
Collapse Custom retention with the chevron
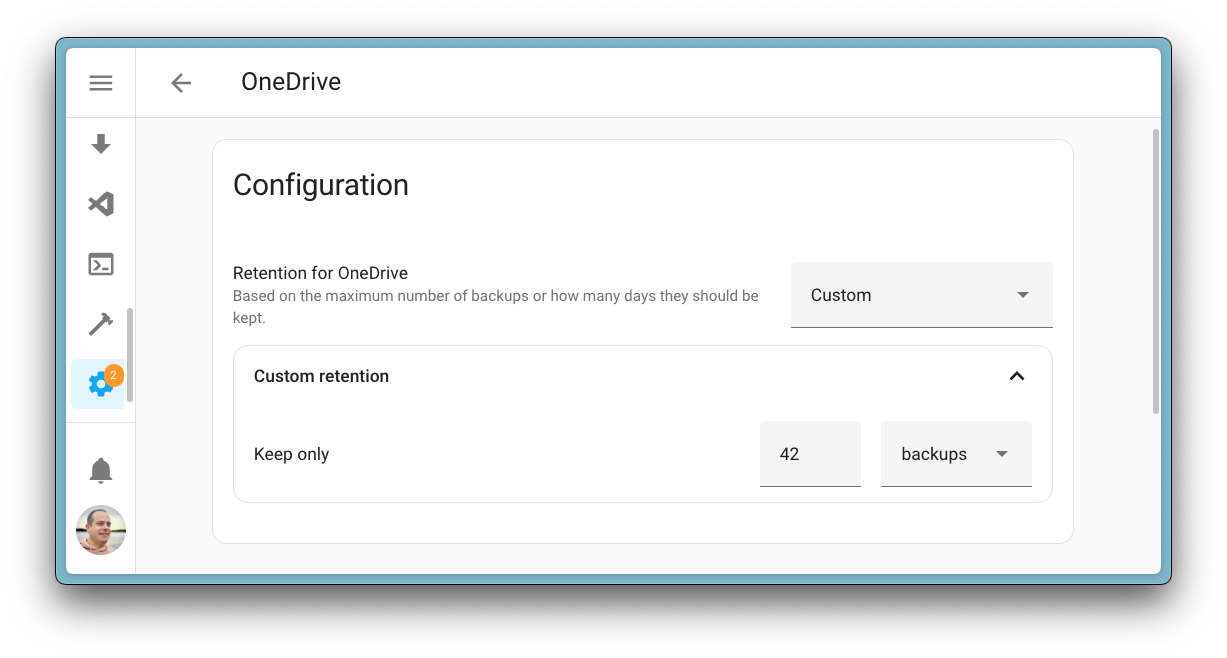1017,376
